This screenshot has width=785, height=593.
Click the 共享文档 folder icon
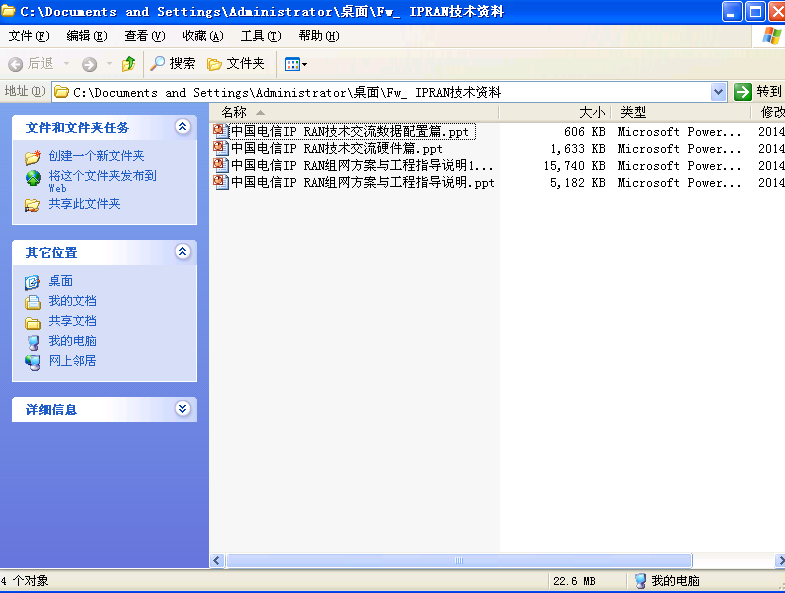point(33,323)
